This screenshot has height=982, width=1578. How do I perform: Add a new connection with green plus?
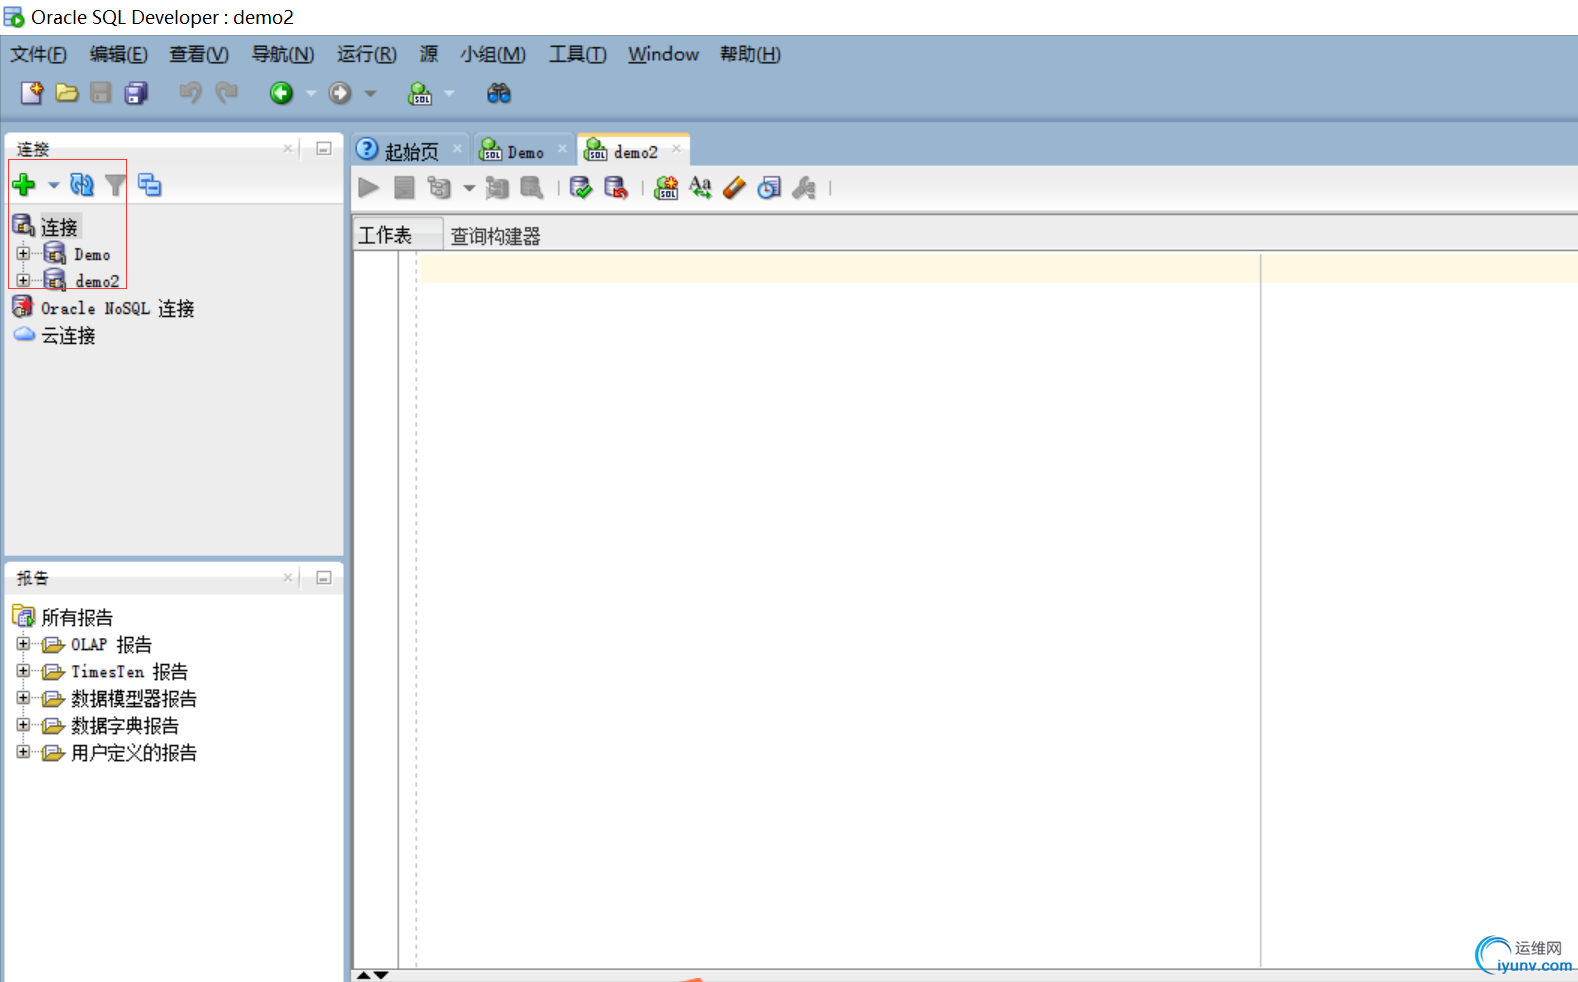click(24, 184)
